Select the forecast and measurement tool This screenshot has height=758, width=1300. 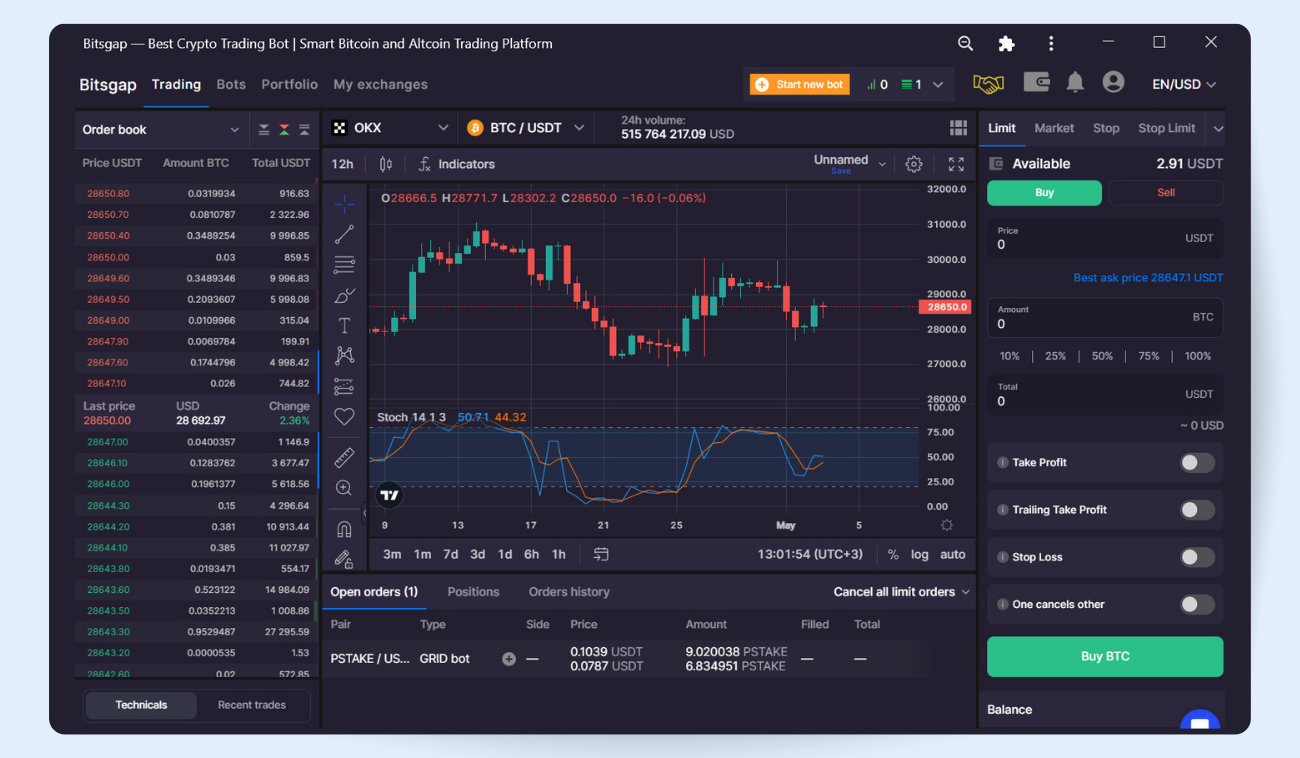344,386
